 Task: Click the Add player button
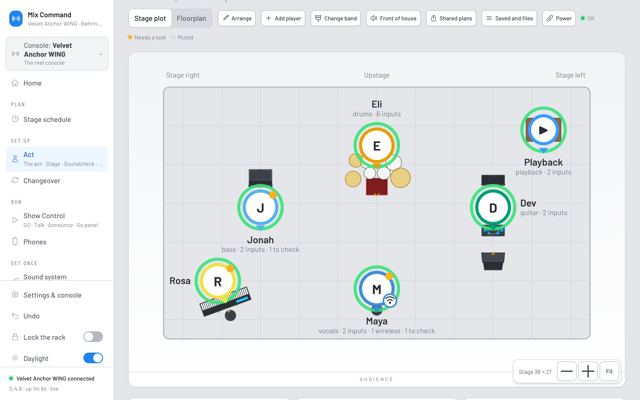click(283, 18)
